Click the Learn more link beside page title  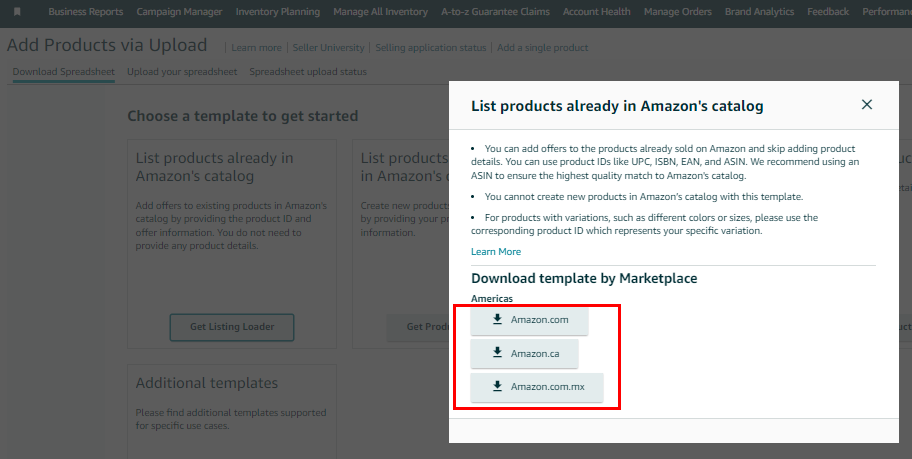pos(256,48)
